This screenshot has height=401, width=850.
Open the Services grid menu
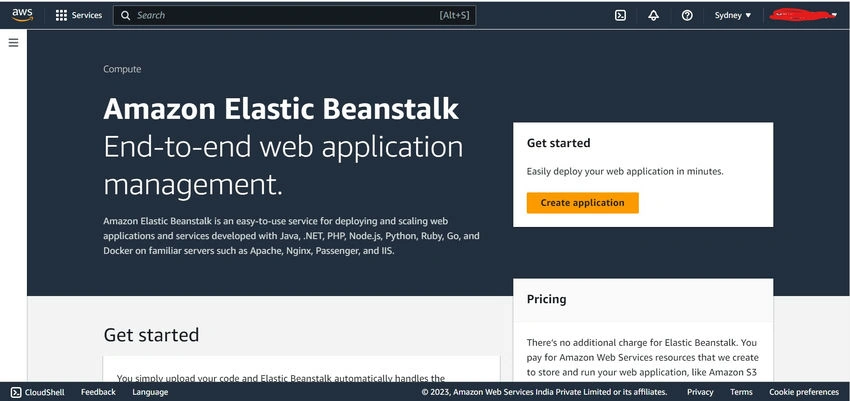(x=61, y=15)
